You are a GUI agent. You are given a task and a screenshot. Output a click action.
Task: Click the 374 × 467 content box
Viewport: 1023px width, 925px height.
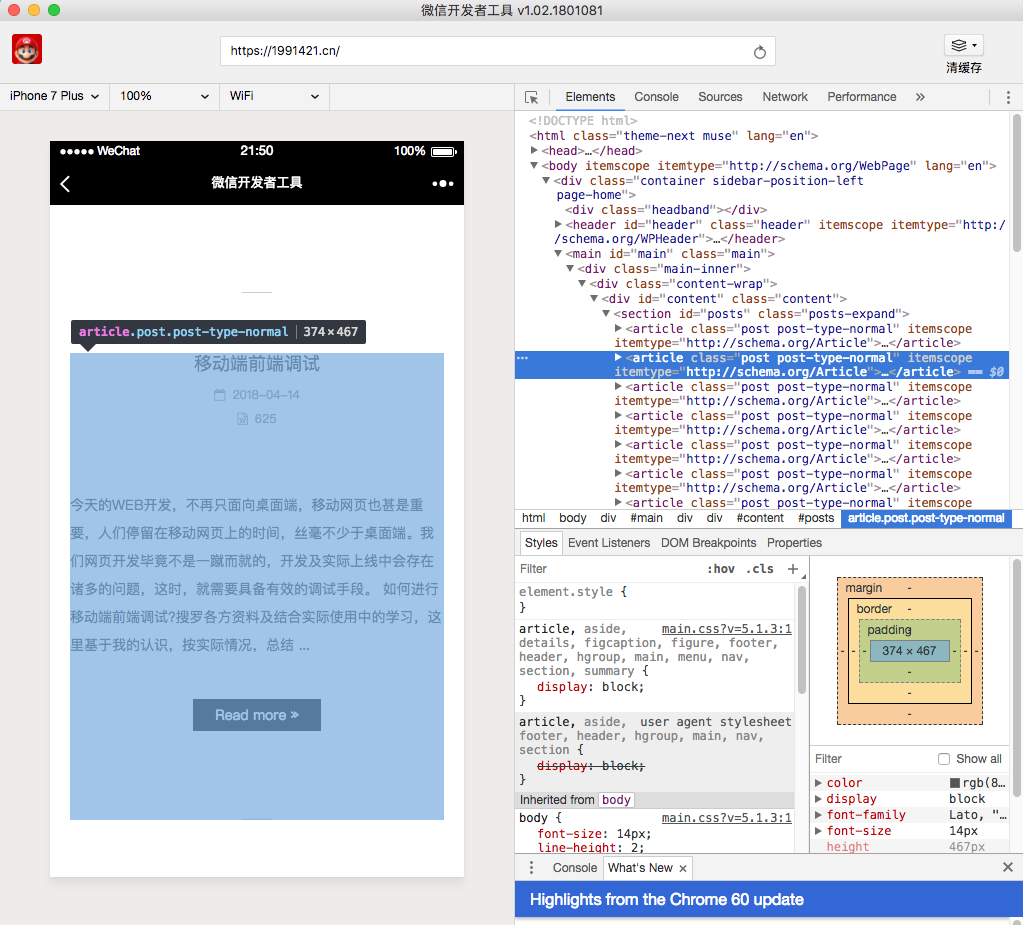point(909,651)
